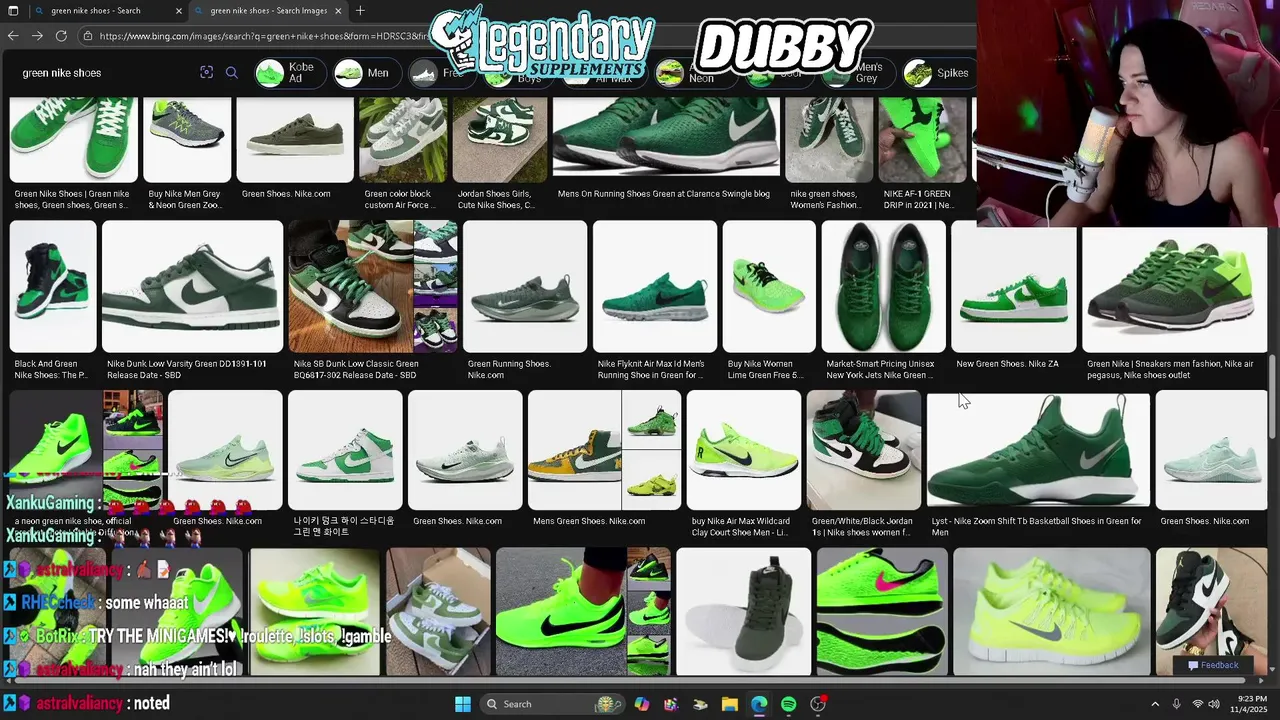Image resolution: width=1280 pixels, height=720 pixels.
Task: Open Jordan Shoes Girls thumbnail
Action: pos(499,139)
